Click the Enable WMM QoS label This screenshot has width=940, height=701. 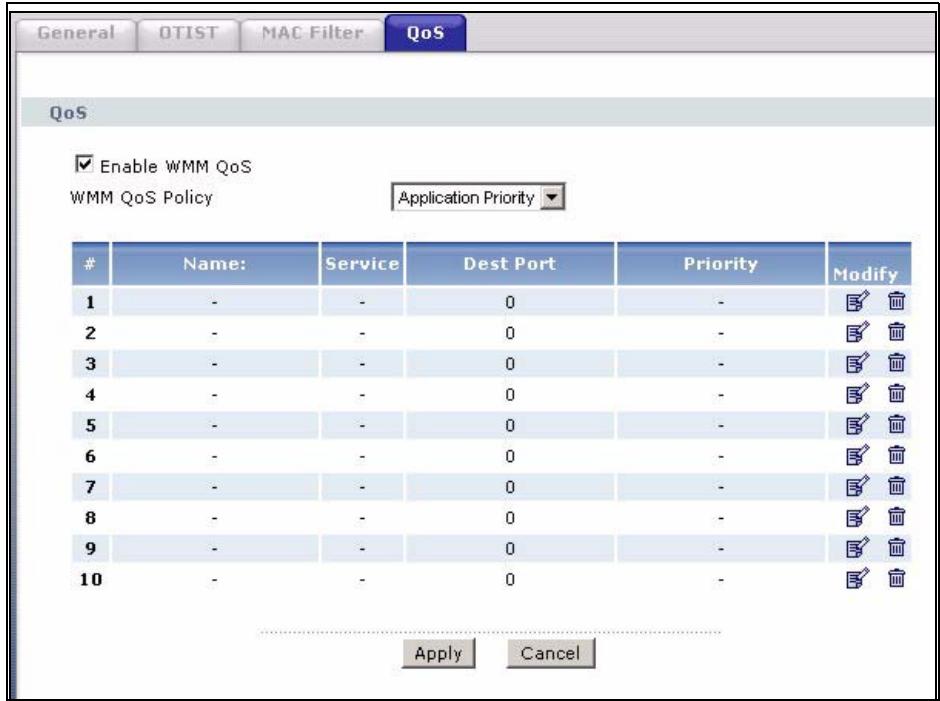(x=176, y=166)
